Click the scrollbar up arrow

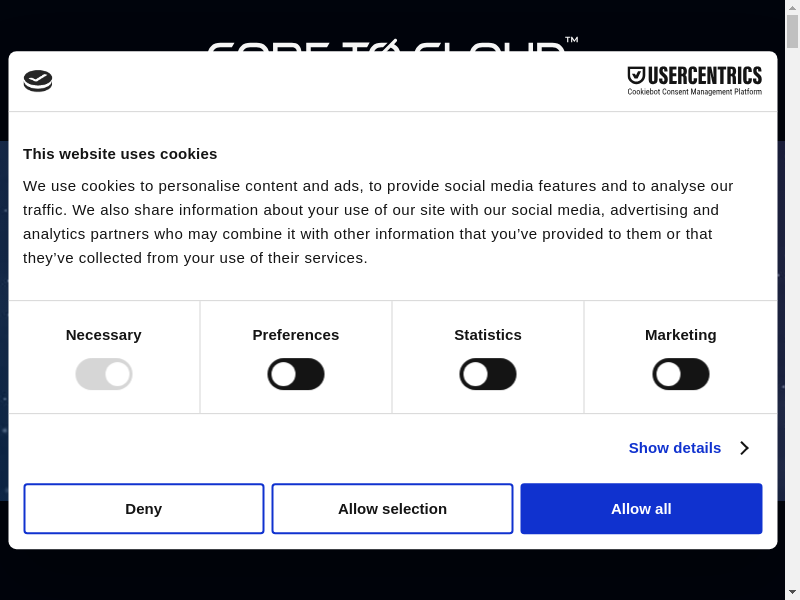(x=792, y=8)
